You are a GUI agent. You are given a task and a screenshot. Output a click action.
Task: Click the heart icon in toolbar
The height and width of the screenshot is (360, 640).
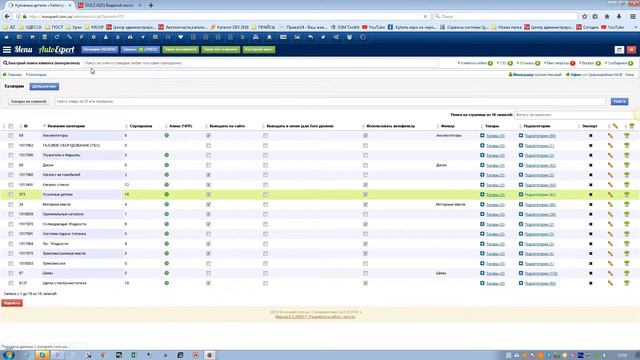coord(180,37)
